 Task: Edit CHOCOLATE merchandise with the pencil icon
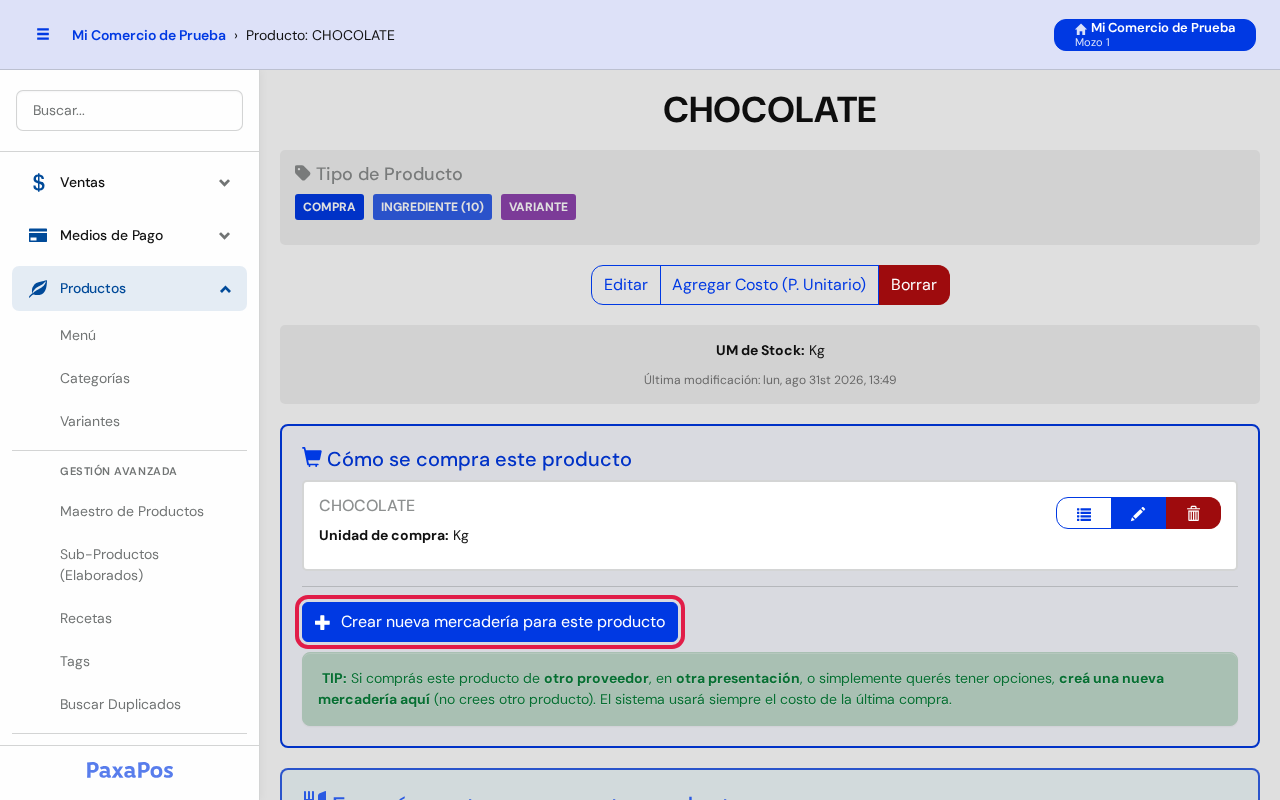point(1138,513)
